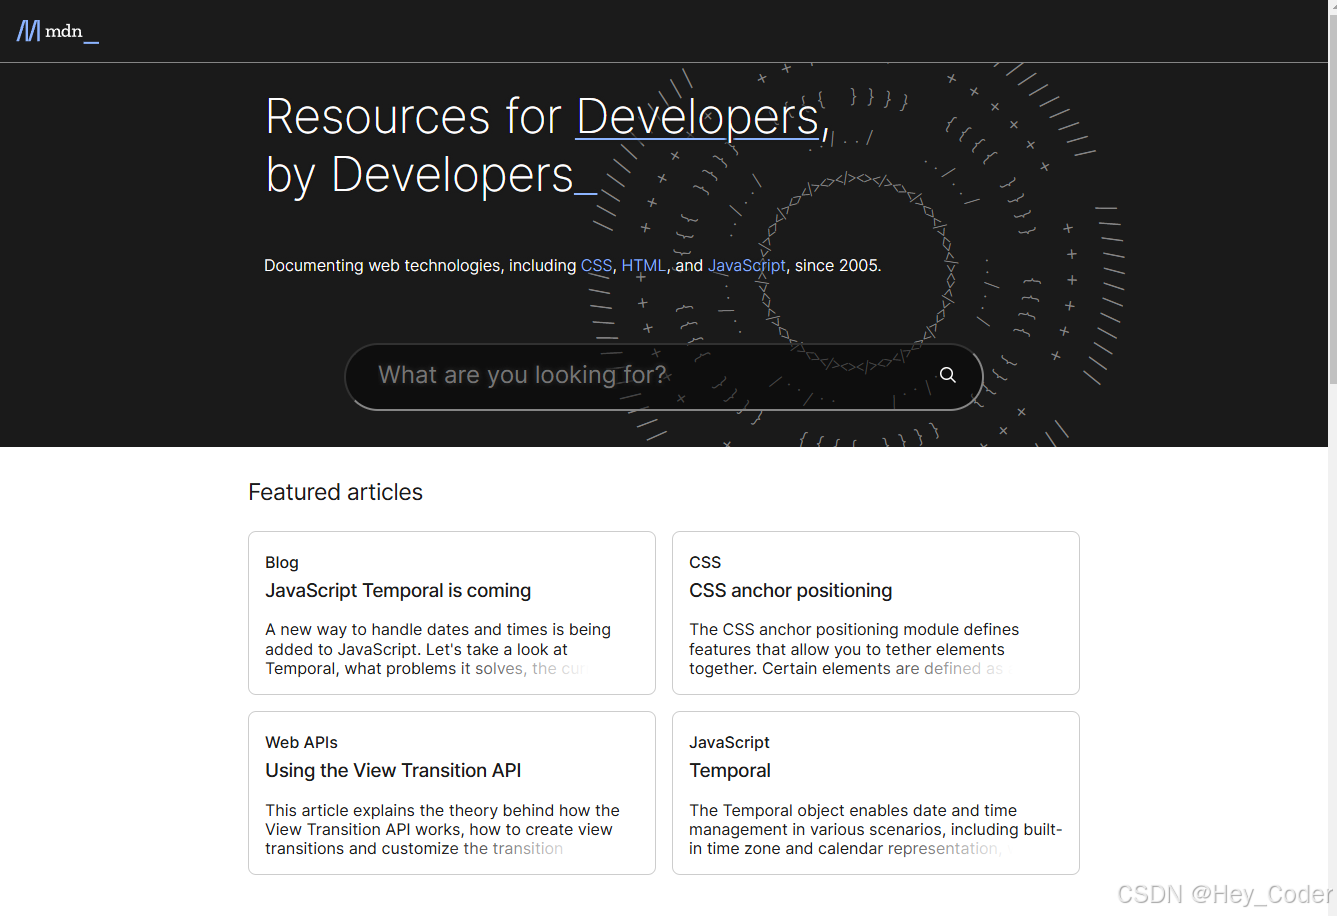This screenshot has width=1337, height=916.
Task: Open the CSS link in the intro text
Action: [596, 265]
